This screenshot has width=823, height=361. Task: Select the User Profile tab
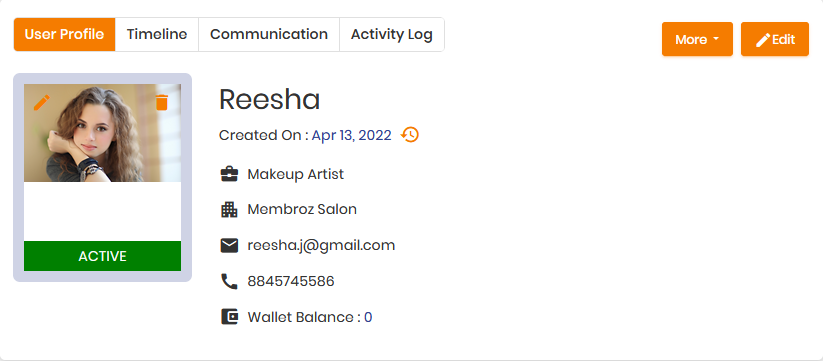(65, 35)
